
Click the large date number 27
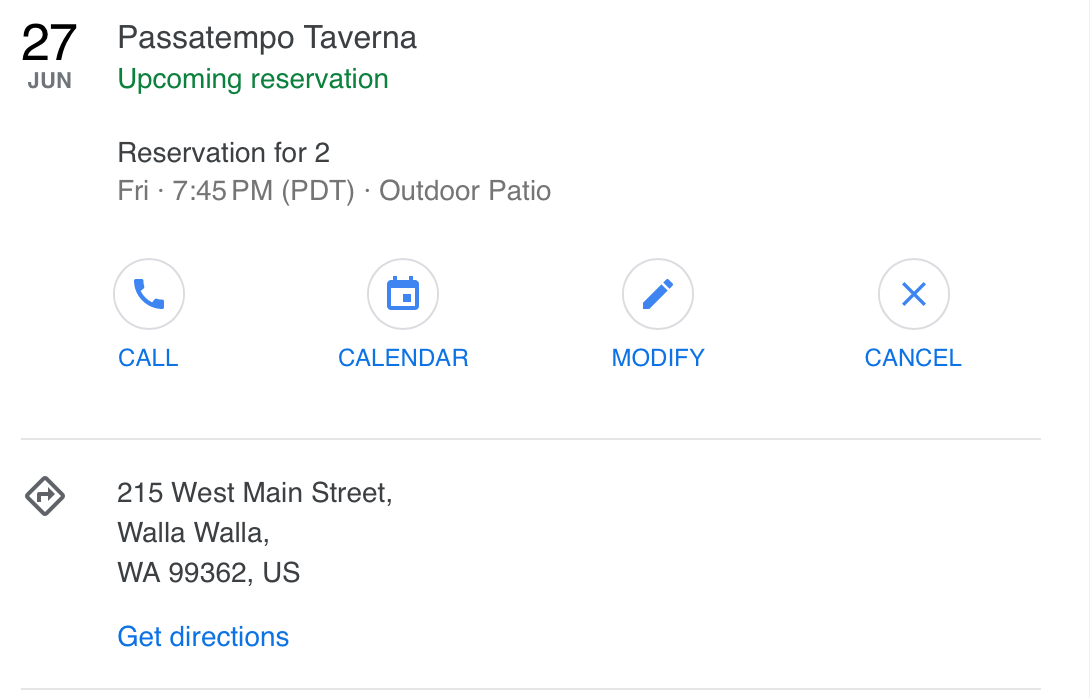pos(49,43)
